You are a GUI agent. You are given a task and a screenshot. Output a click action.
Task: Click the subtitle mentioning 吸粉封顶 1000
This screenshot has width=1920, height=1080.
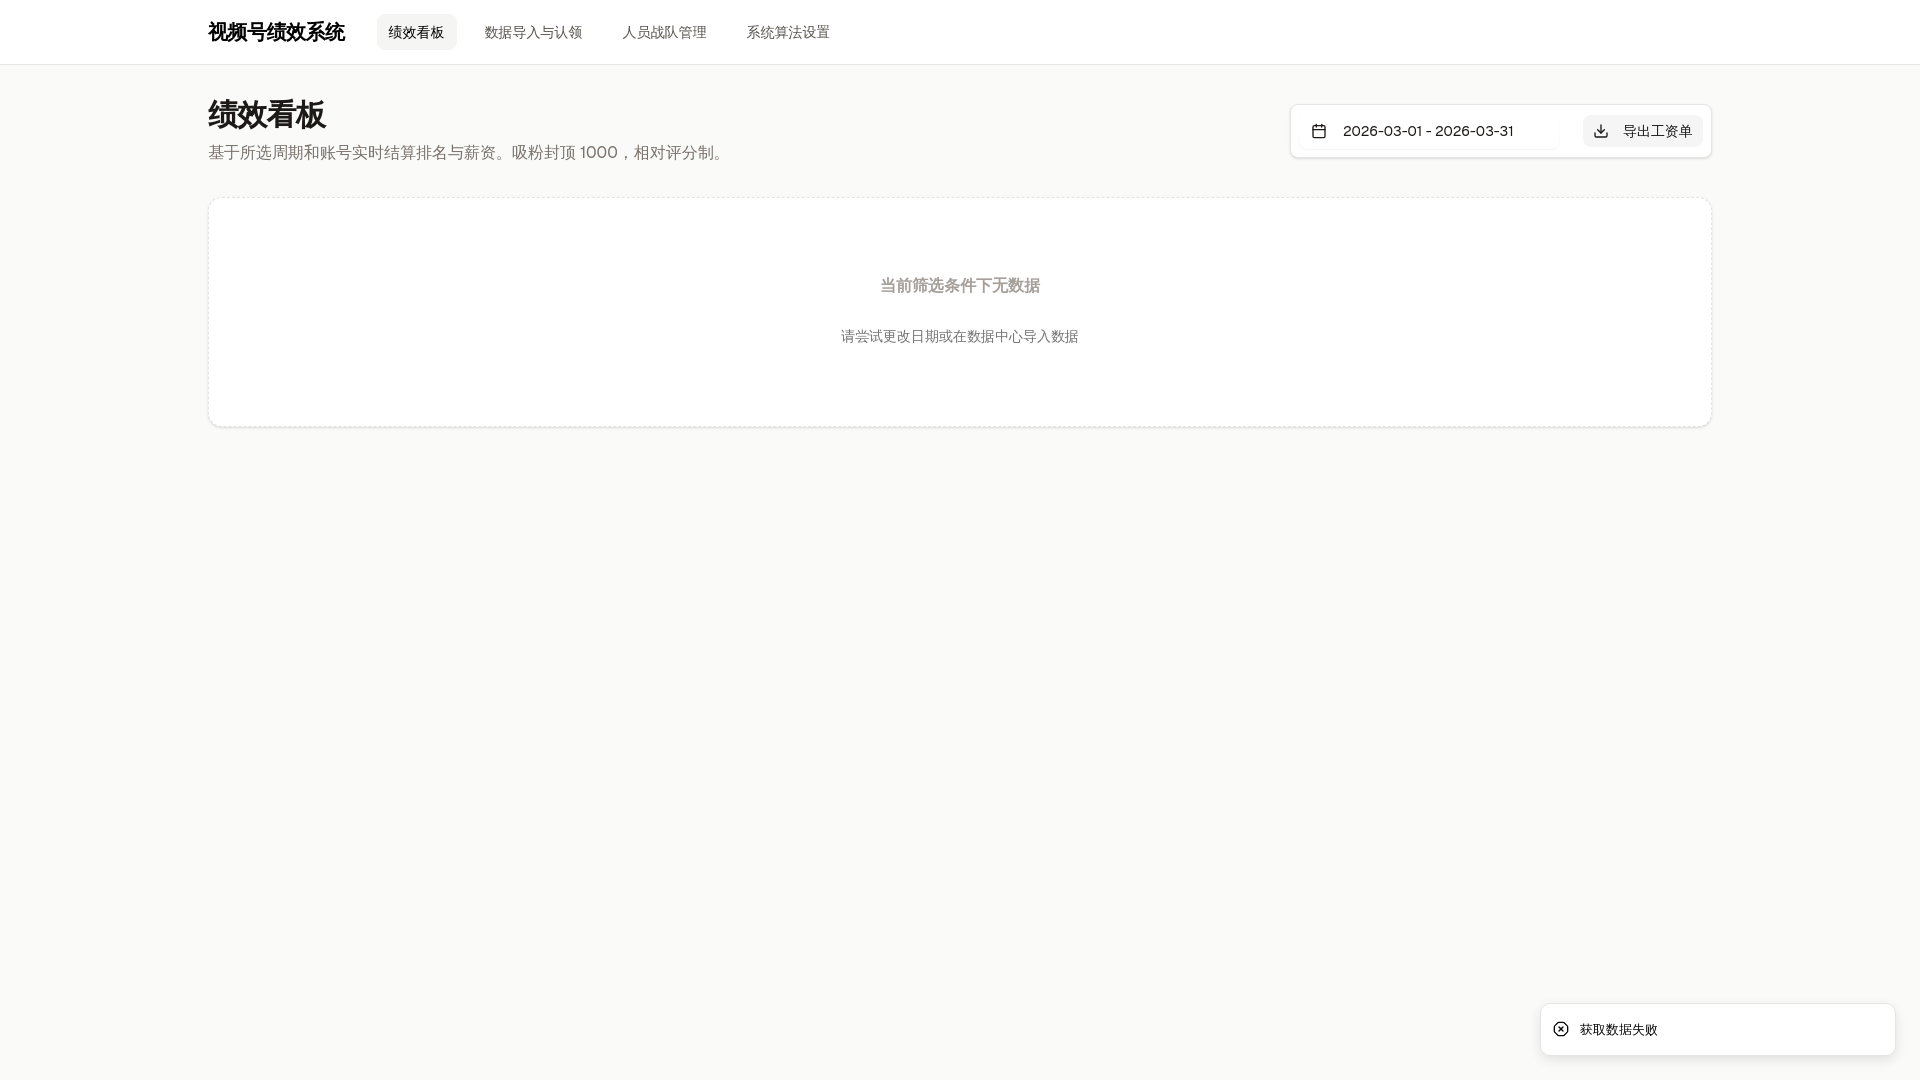pyautogui.click(x=467, y=153)
